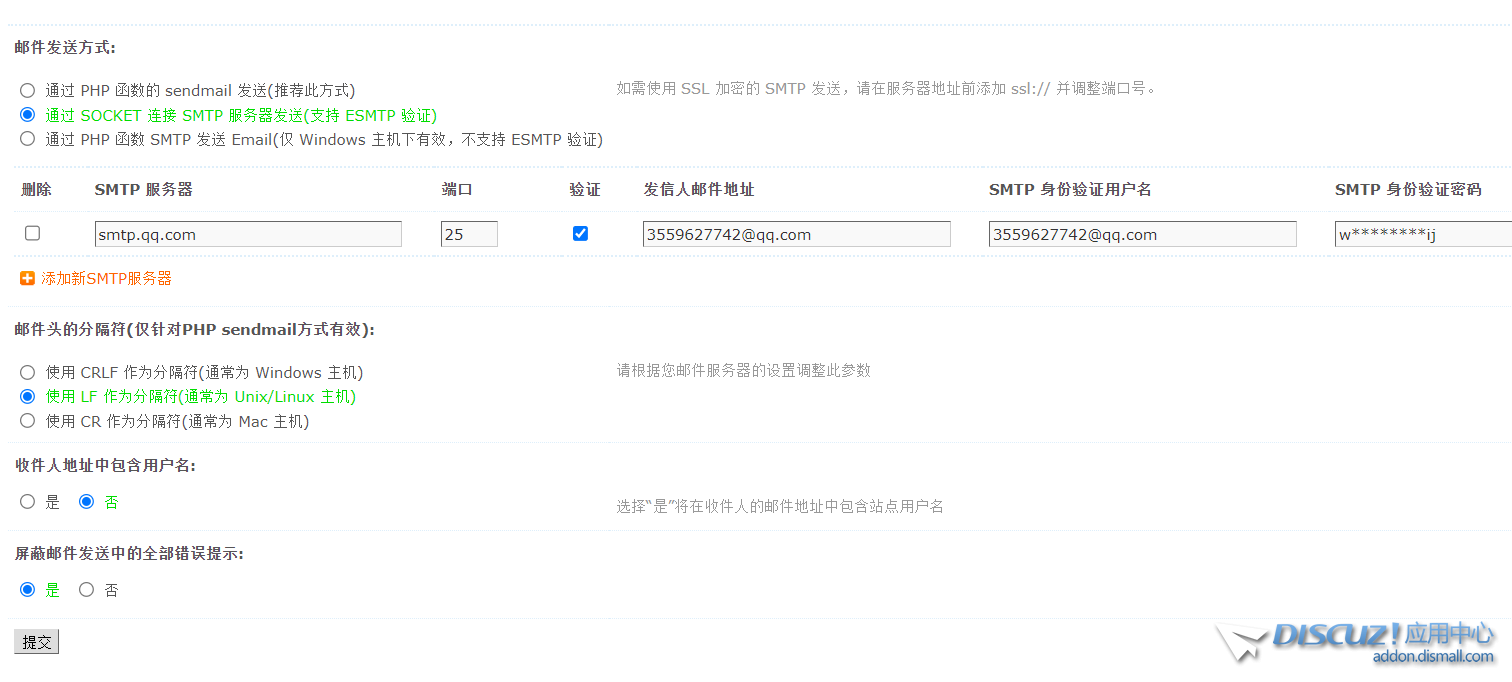Click the SMTP server field containing smtp.qq.com
The image size is (1512, 682).
[248, 234]
